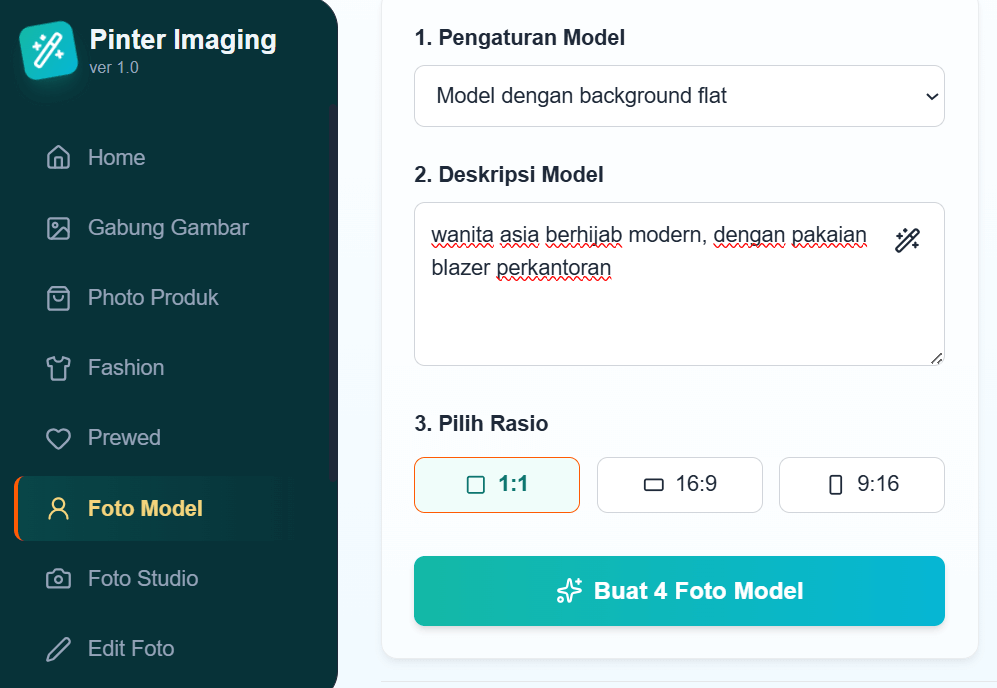The image size is (997, 688).
Task: Click the Foto Studio camera icon
Action: coord(59,578)
